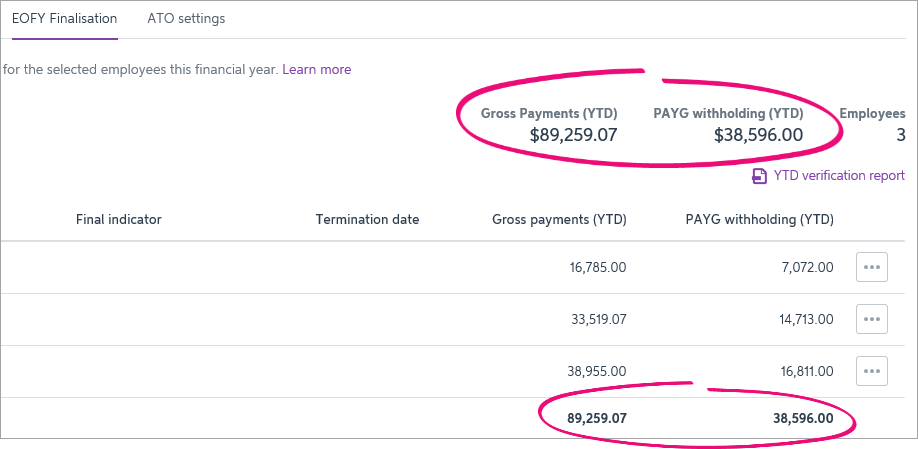Follow the Learn more link
This screenshot has width=918, height=449.
[316, 70]
